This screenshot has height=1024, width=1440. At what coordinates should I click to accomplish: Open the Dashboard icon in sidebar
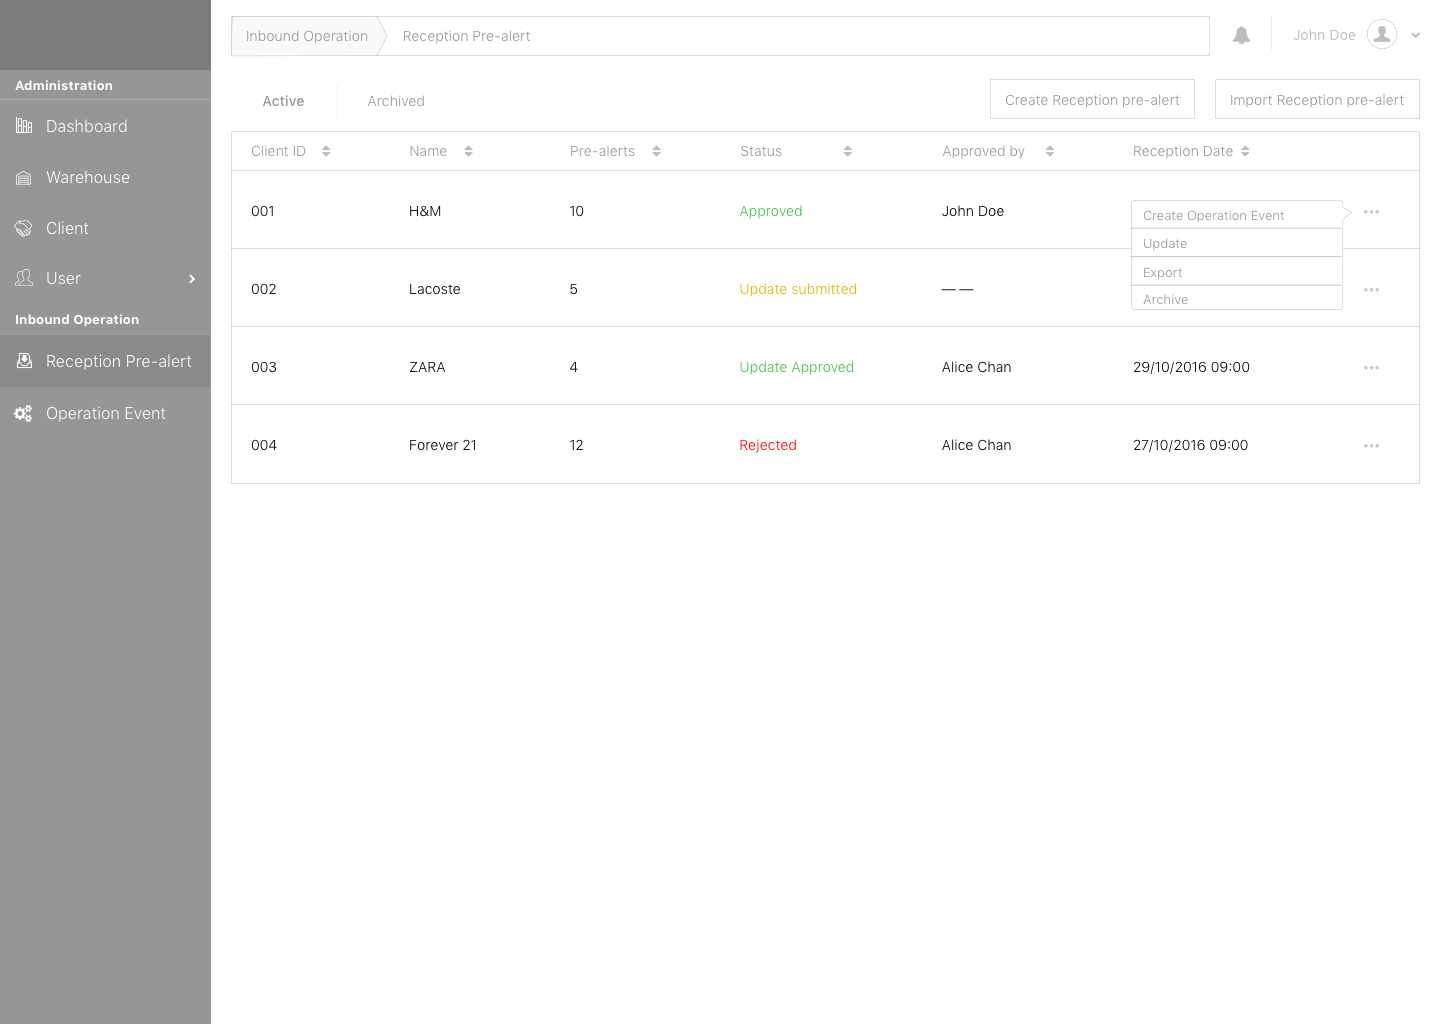pyautogui.click(x=24, y=126)
